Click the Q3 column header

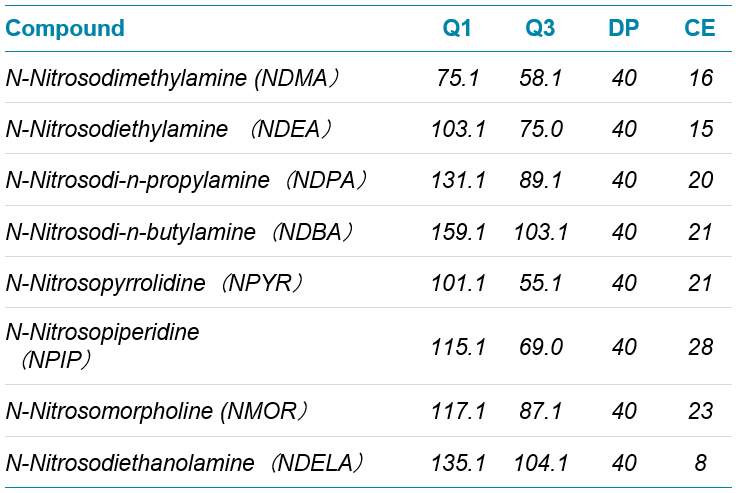coord(540,28)
